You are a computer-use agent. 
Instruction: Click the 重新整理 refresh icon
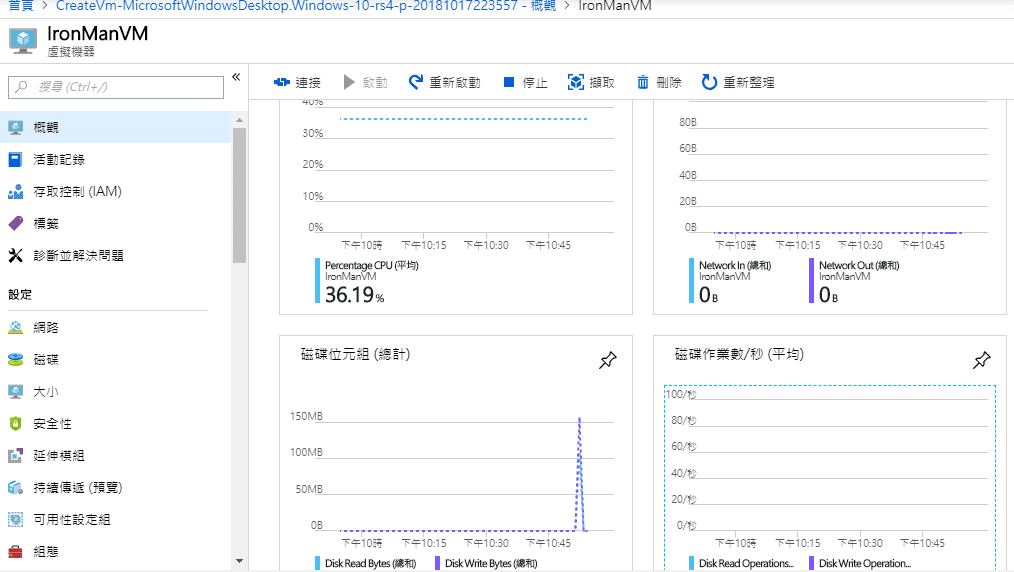click(709, 82)
